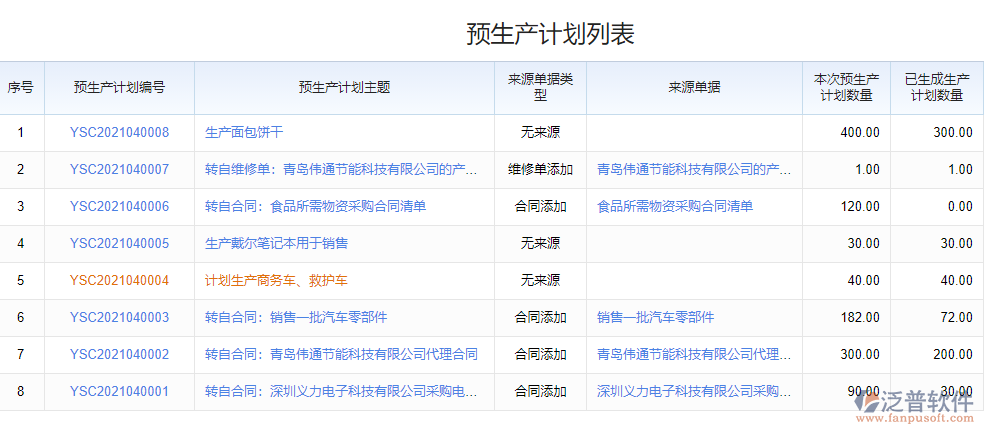Click the 预生产计划主题 column header
The image size is (984, 434).
point(344,87)
